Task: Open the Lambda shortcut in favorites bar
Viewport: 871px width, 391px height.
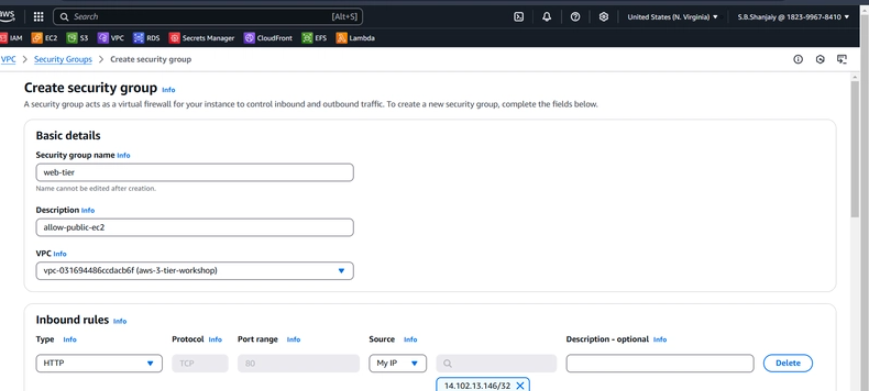Action: tap(356, 38)
